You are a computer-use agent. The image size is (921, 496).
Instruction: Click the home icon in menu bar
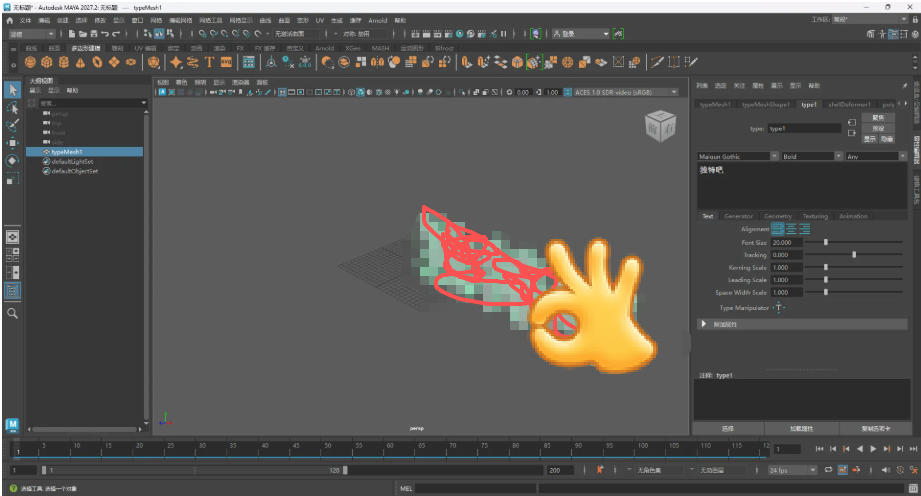(9, 20)
